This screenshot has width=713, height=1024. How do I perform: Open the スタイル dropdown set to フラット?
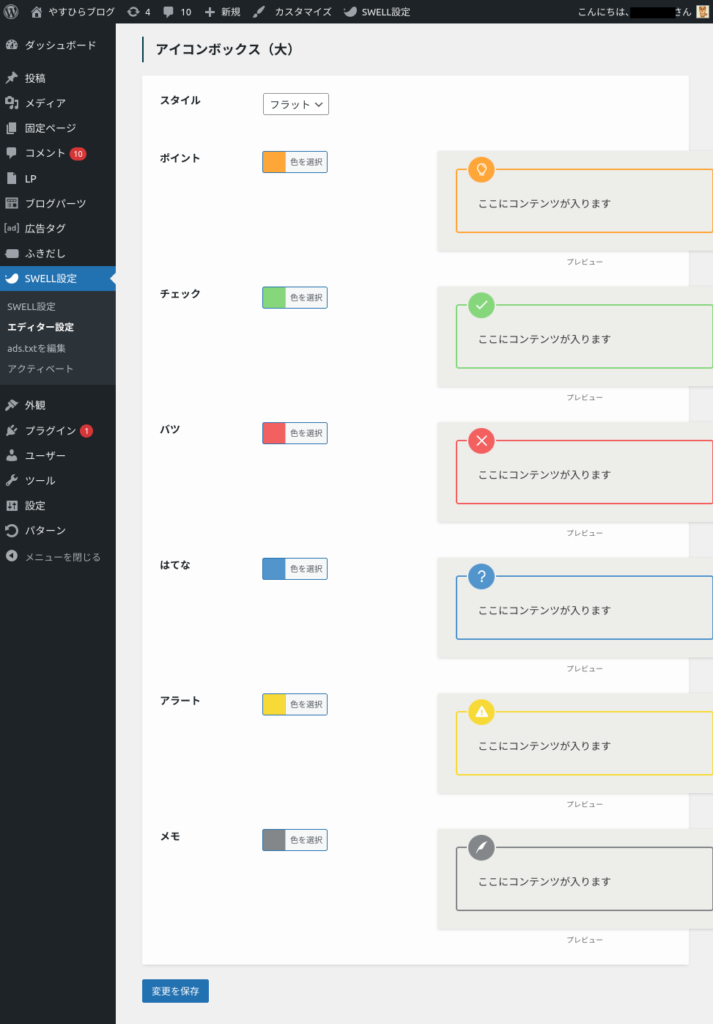(x=296, y=104)
